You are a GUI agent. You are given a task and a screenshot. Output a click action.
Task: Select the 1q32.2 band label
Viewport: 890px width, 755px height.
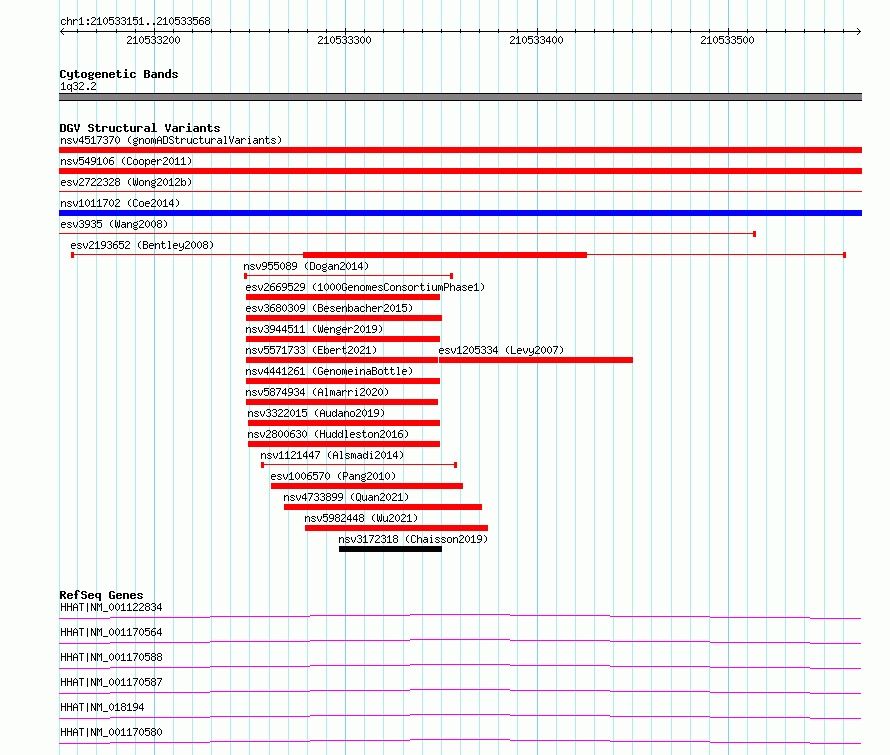tap(78, 86)
